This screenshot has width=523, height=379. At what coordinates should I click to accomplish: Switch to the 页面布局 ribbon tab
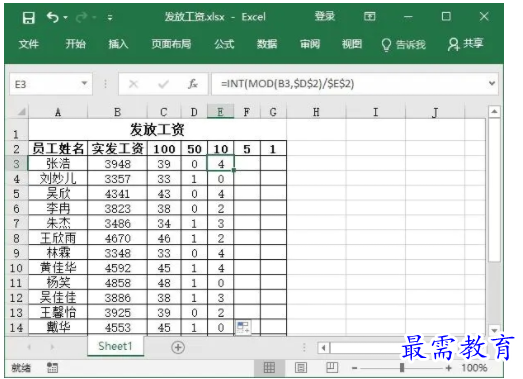pos(171,44)
